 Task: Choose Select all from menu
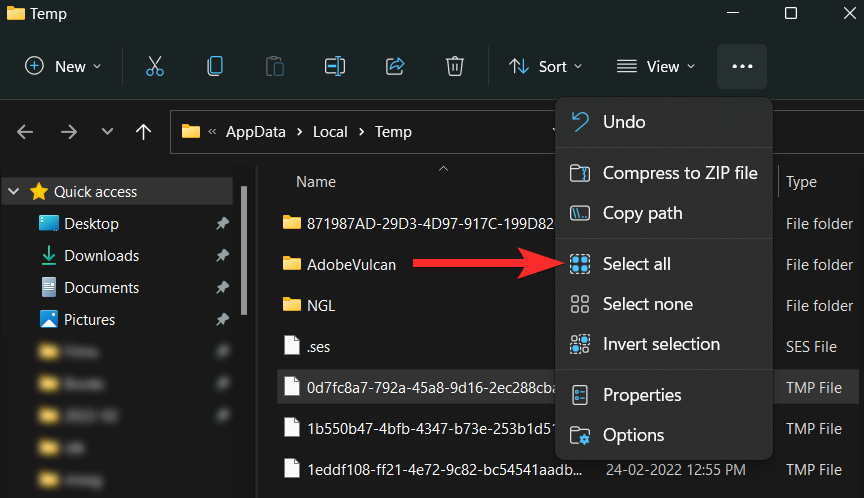pyautogui.click(x=636, y=264)
